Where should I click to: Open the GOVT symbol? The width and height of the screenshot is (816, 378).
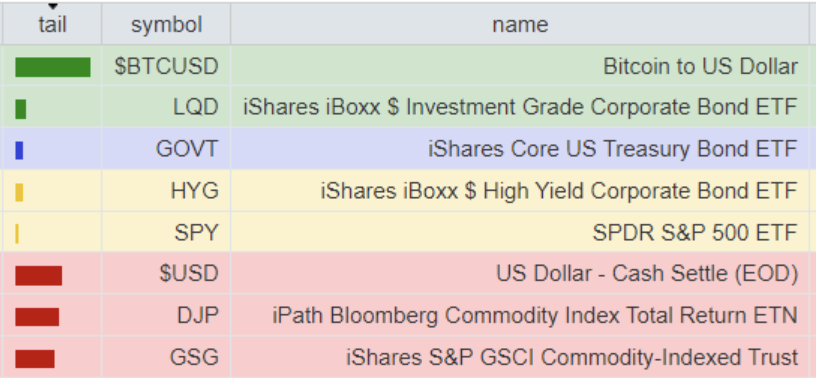(187, 149)
